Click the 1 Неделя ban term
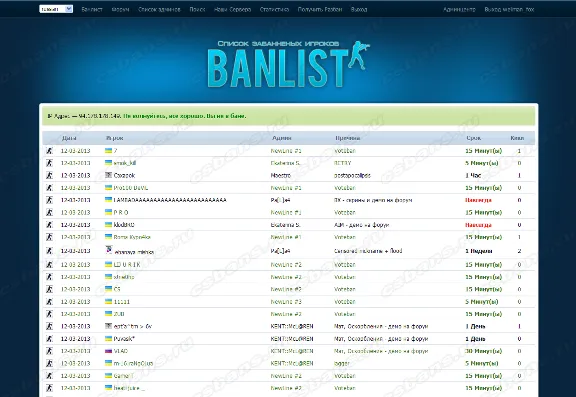 pos(479,251)
